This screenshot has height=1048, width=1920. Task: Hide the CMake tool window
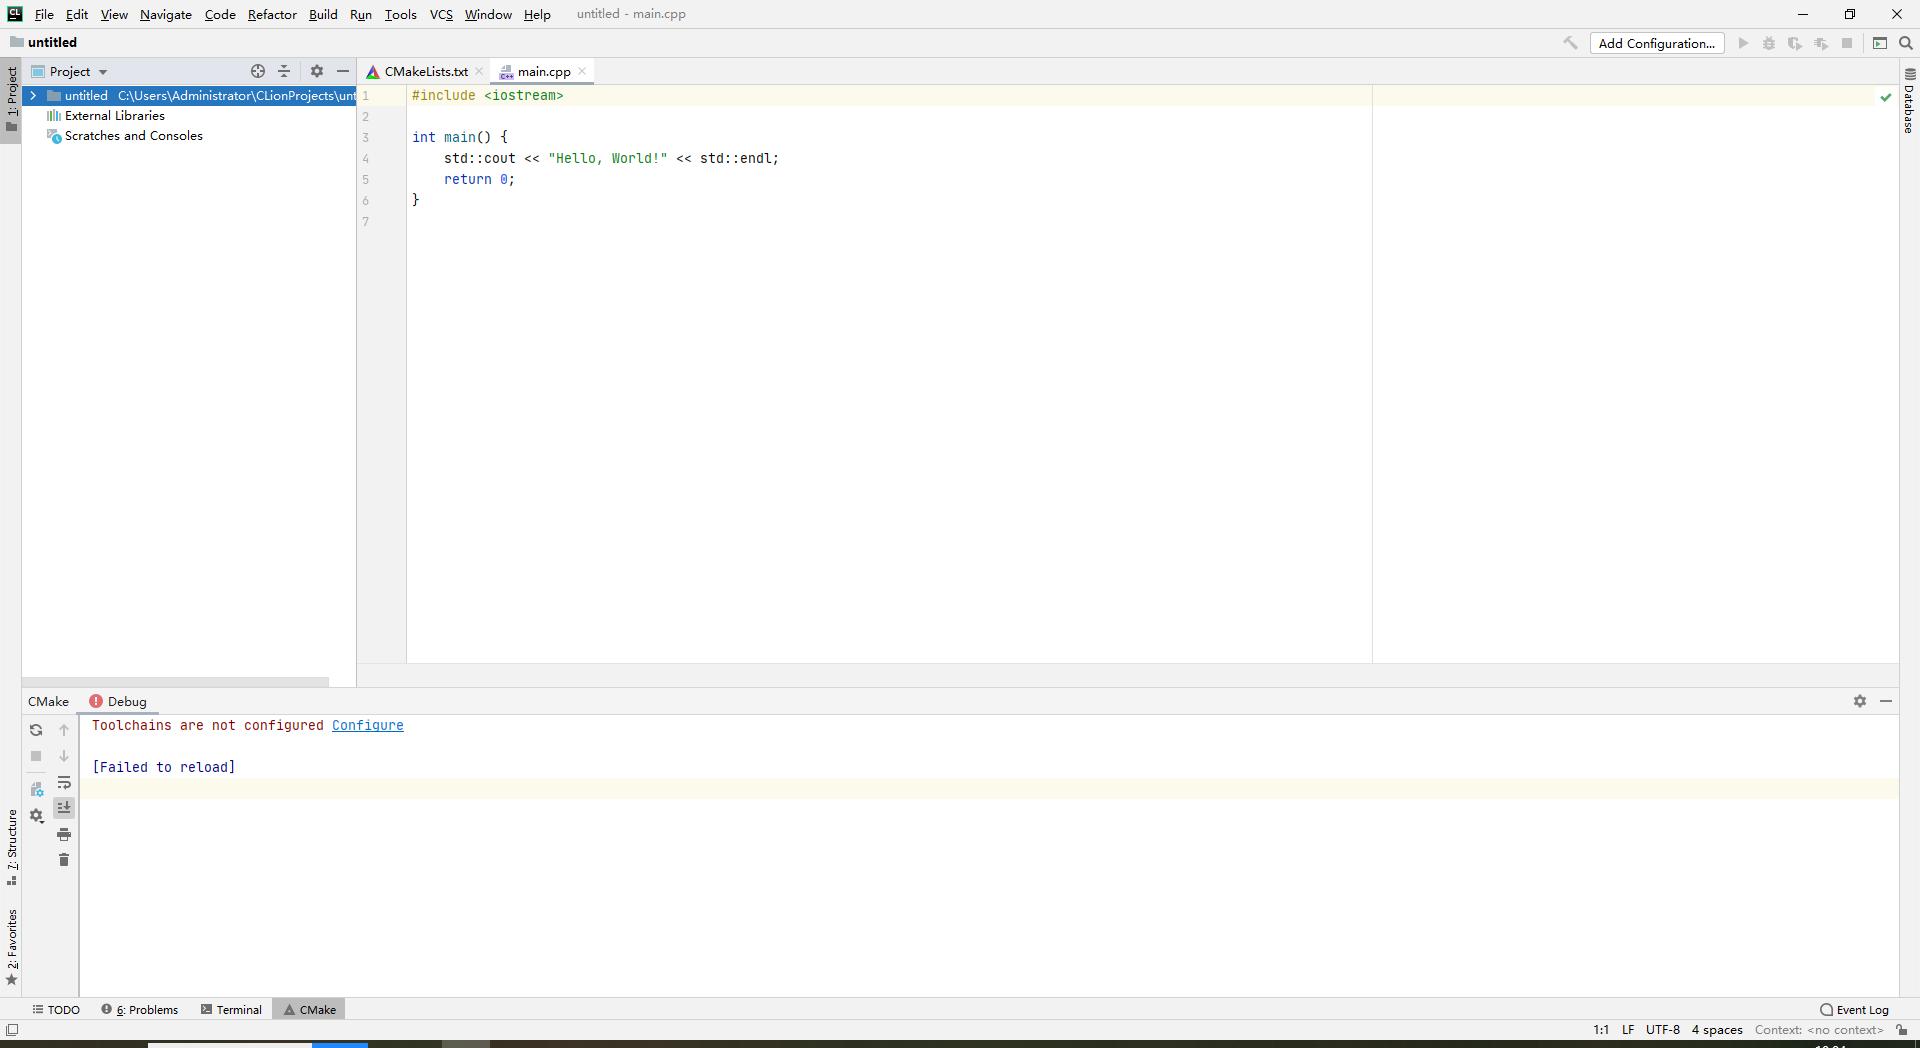(1886, 701)
